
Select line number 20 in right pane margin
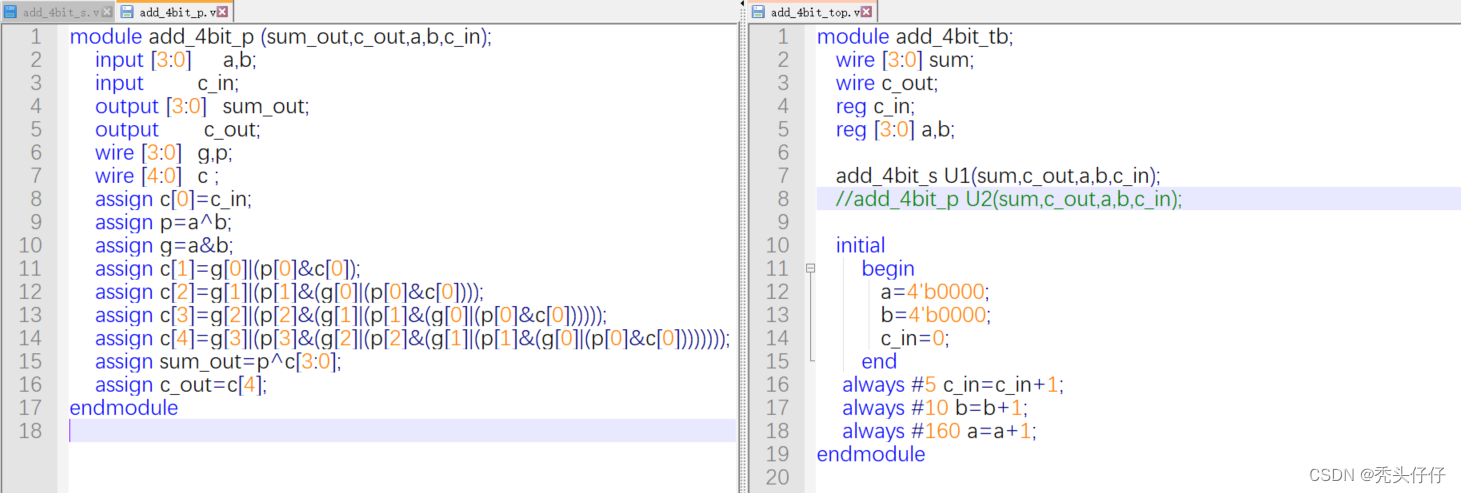[x=777, y=476]
